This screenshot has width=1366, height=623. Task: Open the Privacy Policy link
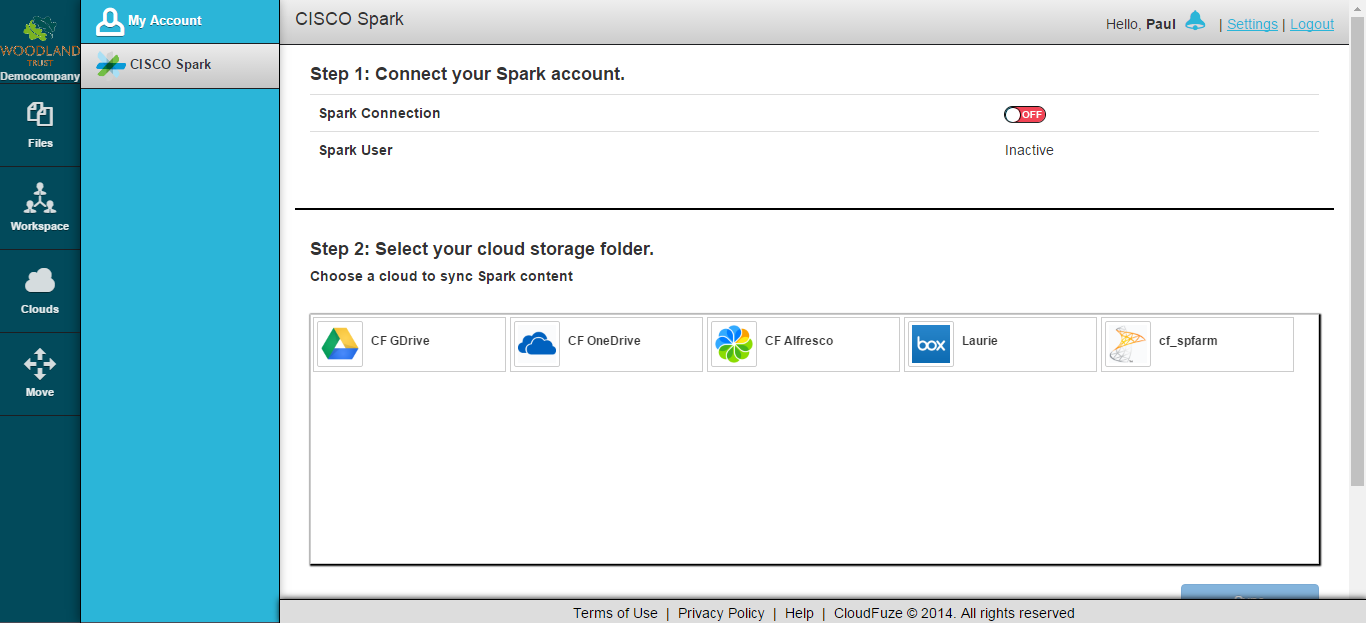721,613
